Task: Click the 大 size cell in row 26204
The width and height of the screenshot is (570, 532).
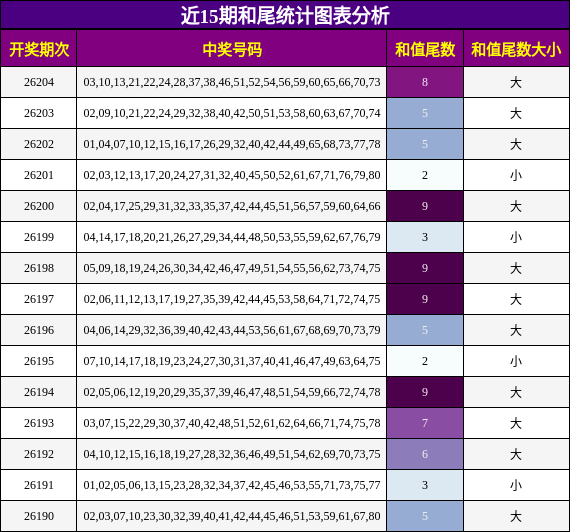Action: click(516, 82)
